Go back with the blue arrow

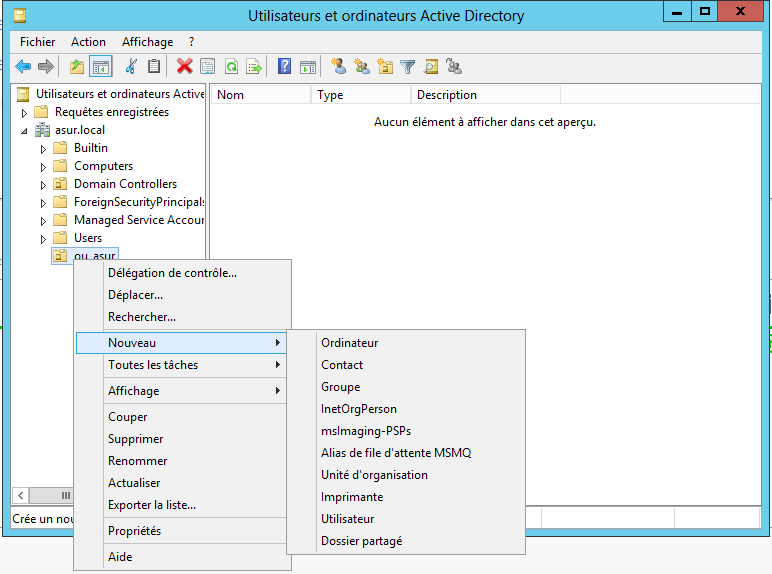pos(23,66)
